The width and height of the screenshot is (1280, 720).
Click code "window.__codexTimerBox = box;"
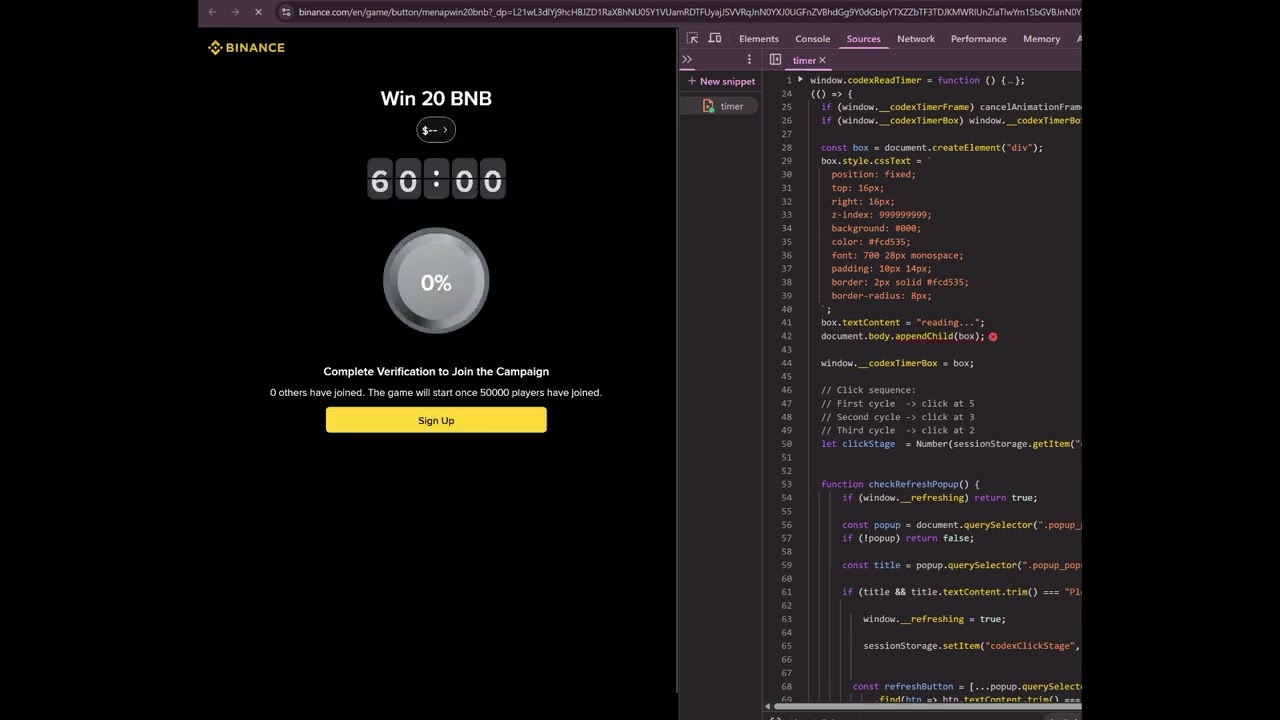coord(897,363)
